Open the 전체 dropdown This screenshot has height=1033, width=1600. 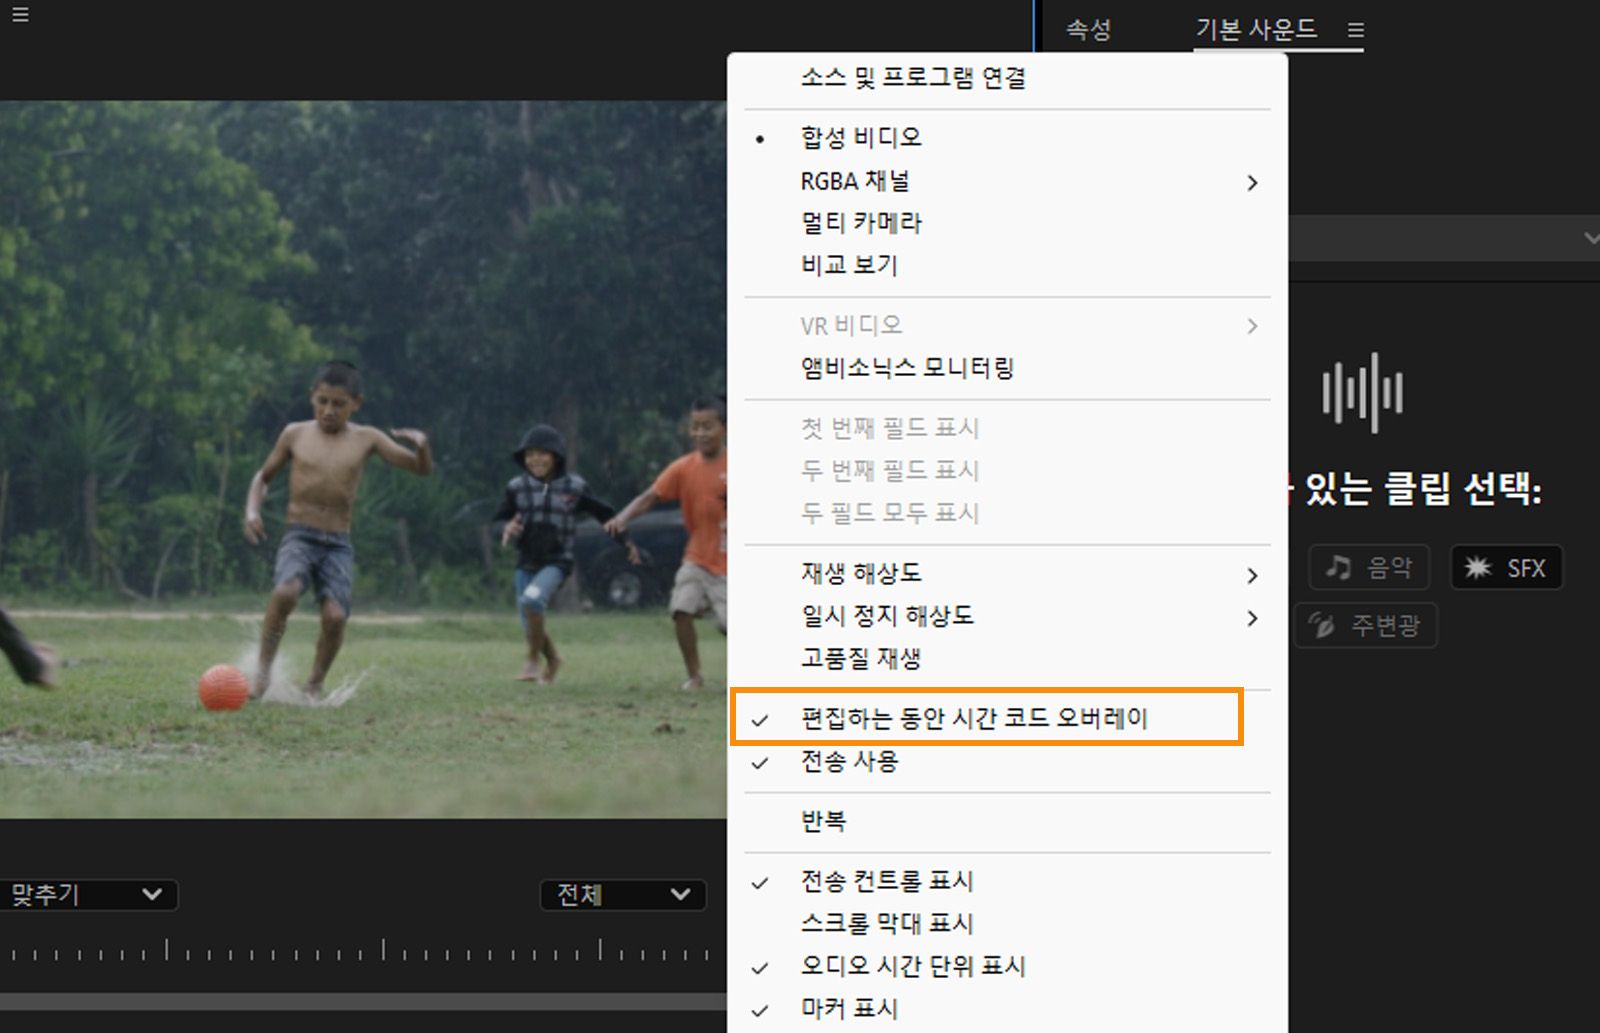pos(620,895)
